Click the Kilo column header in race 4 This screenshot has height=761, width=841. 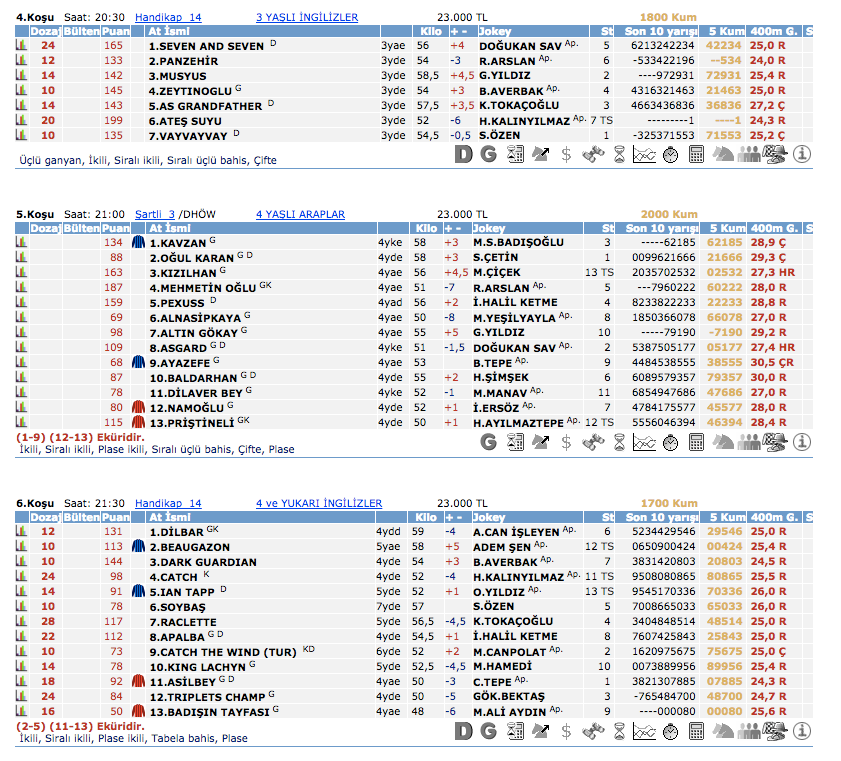point(427,32)
